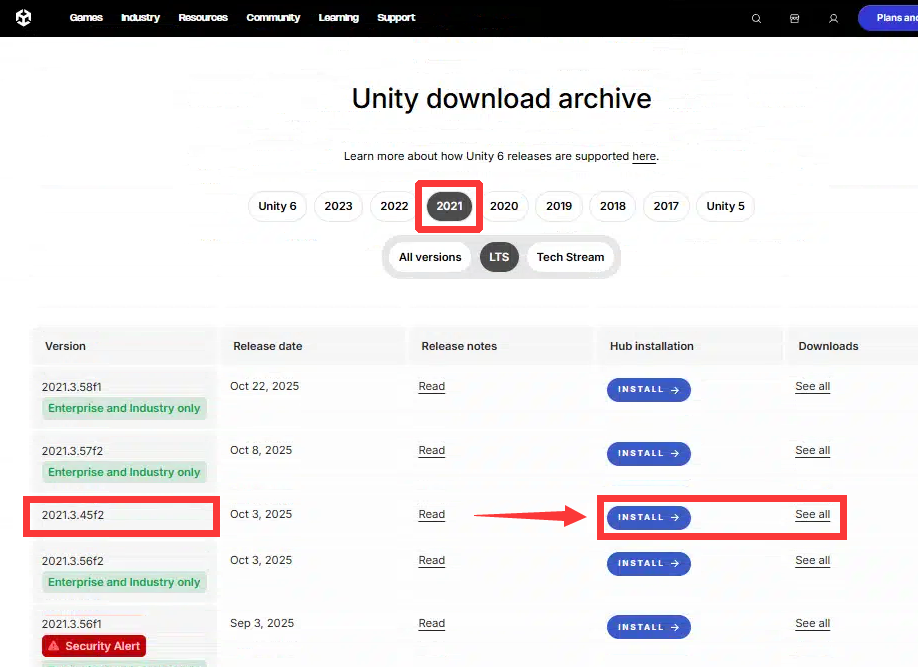Switch to the 2022 version tab
This screenshot has width=918, height=667.
[394, 206]
